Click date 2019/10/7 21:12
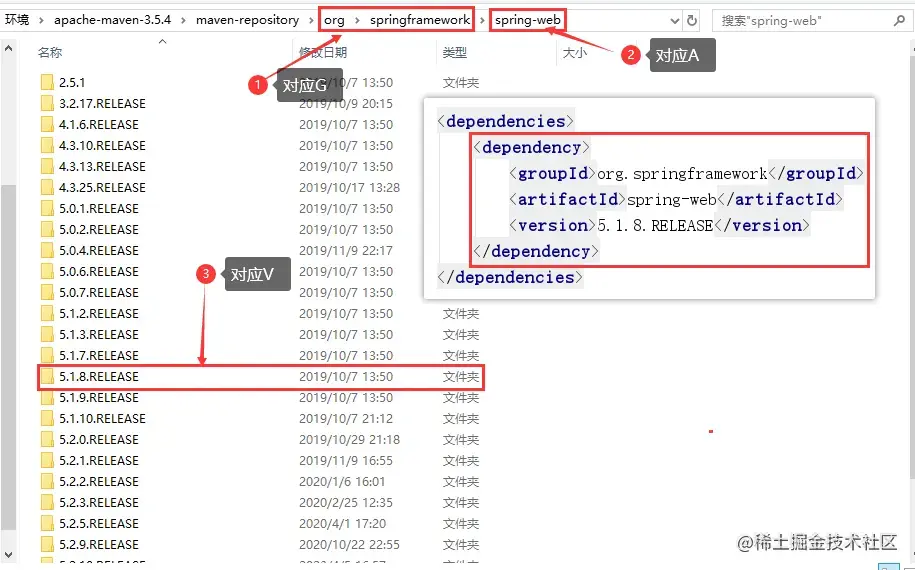Viewport: 915px width, 570px height. tap(346, 418)
